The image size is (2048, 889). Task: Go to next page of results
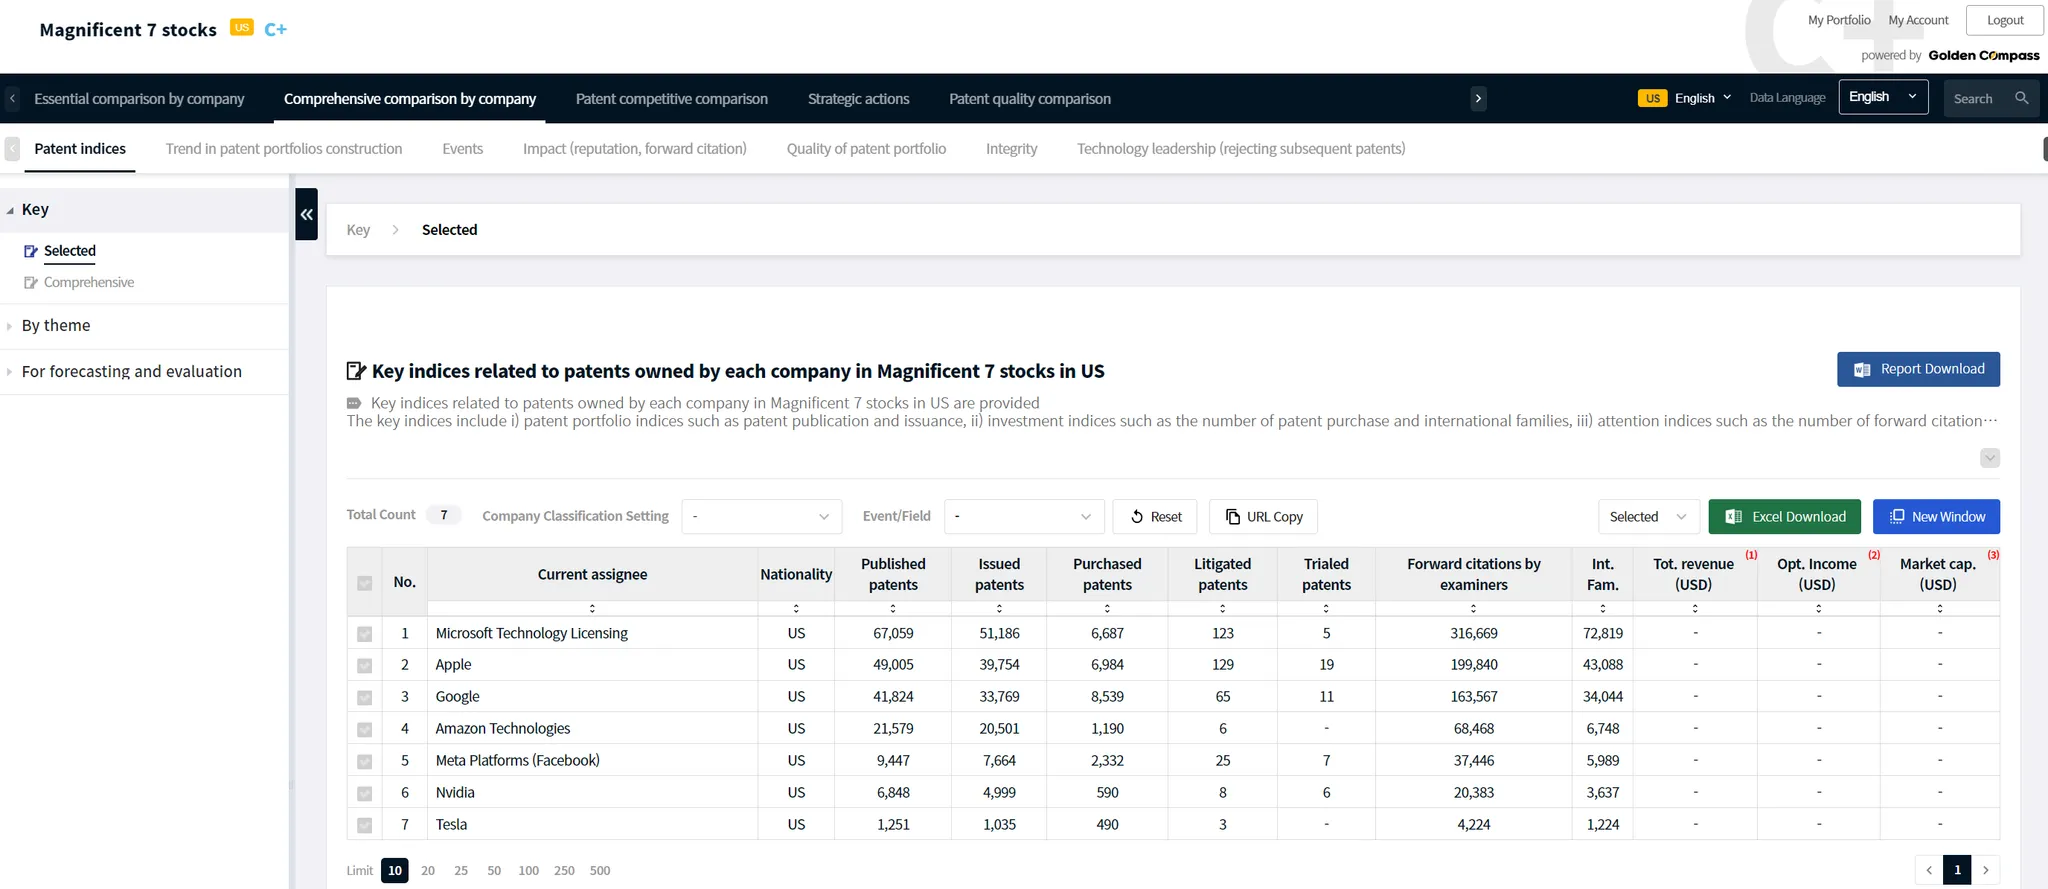pos(1986,870)
